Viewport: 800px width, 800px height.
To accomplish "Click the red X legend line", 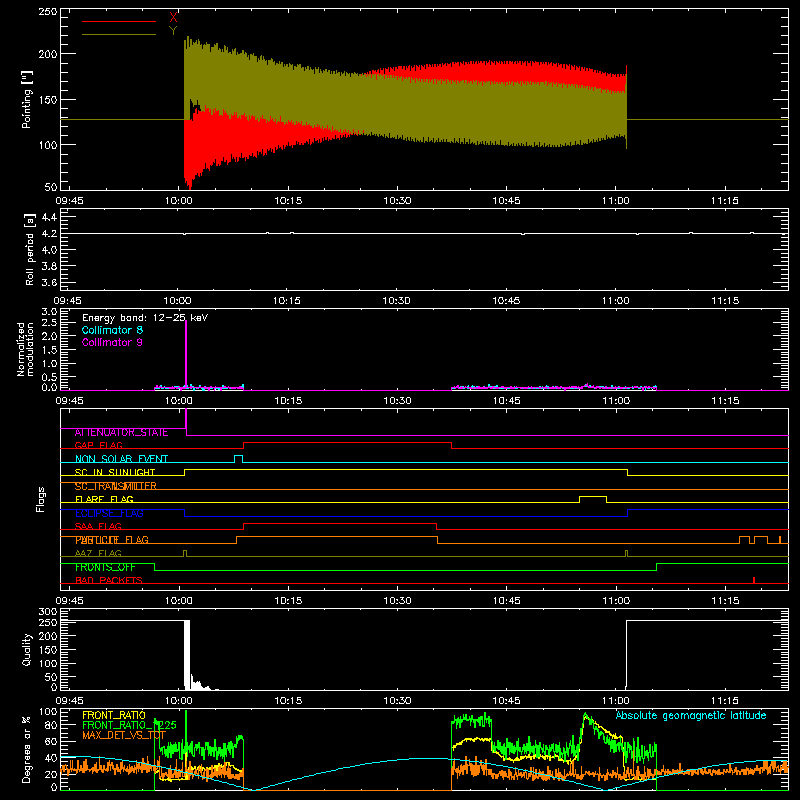I will pos(119,21).
